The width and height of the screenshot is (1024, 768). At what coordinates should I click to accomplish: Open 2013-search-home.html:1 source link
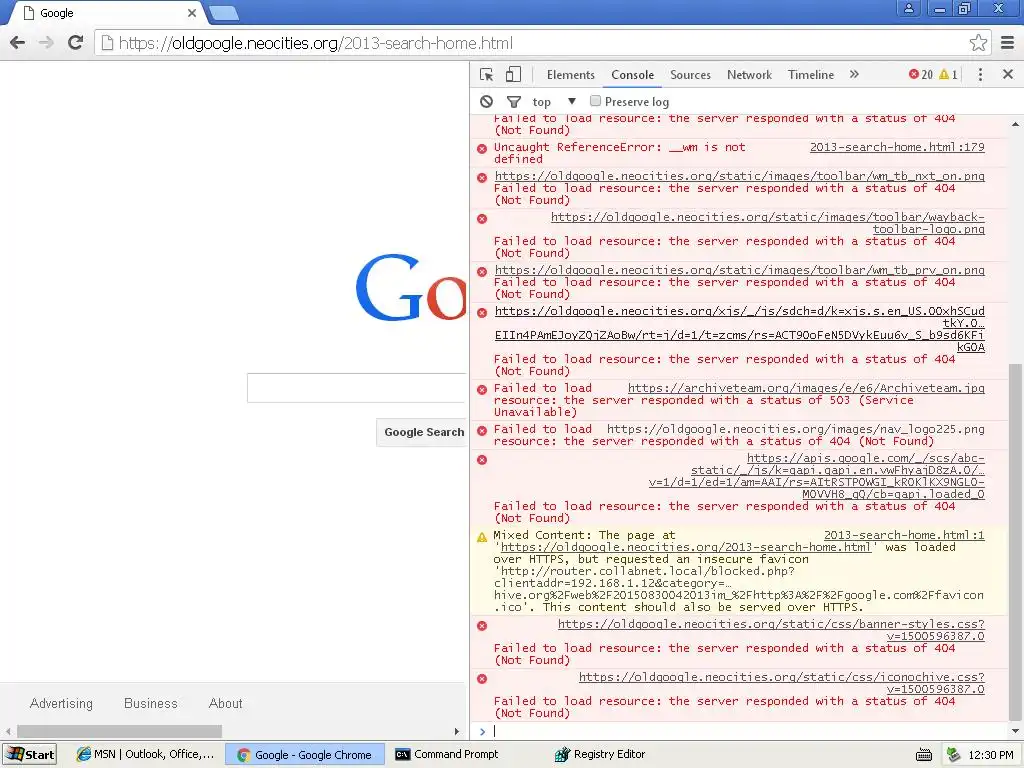click(904, 535)
